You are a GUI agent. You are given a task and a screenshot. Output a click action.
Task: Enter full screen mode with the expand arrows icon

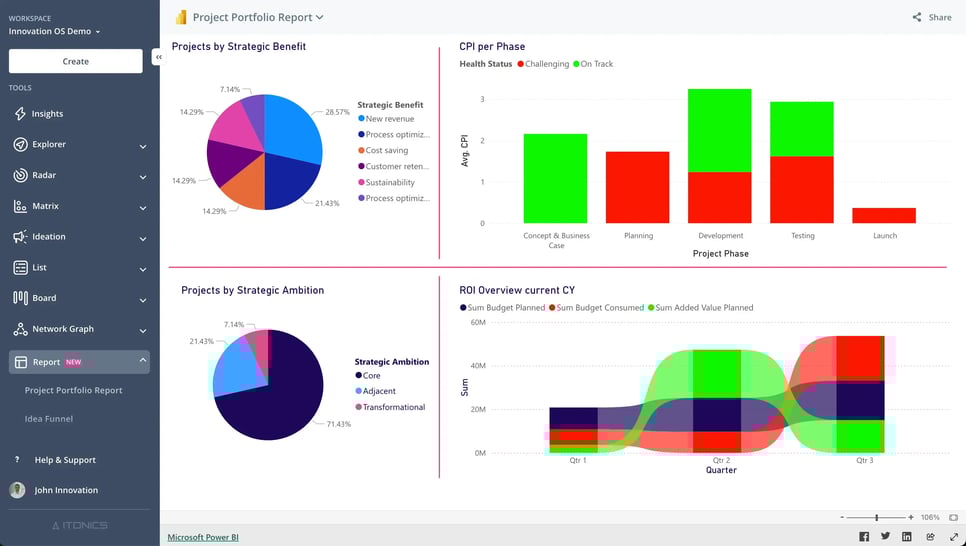[952, 537]
